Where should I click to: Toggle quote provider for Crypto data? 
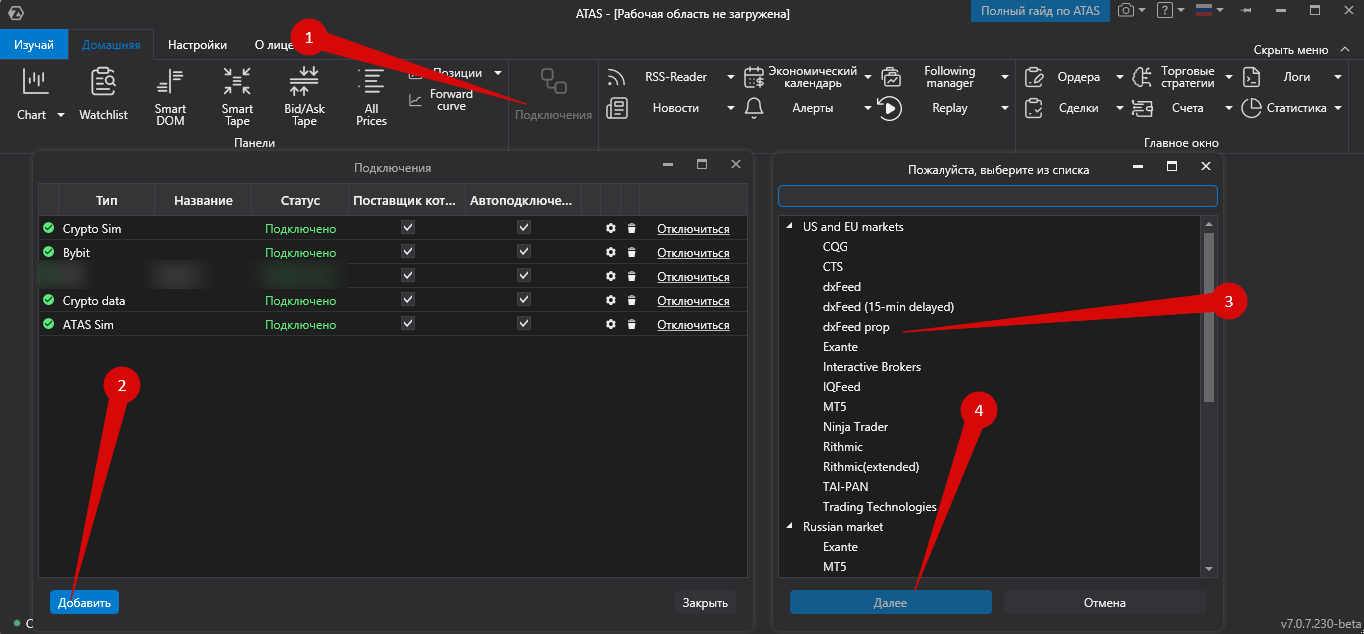point(407,300)
